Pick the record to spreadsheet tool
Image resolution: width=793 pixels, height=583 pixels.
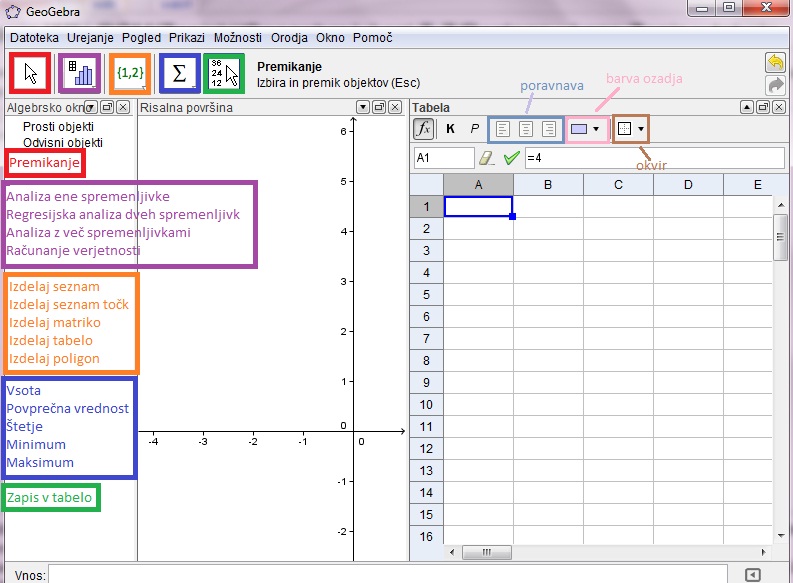[x=225, y=73]
